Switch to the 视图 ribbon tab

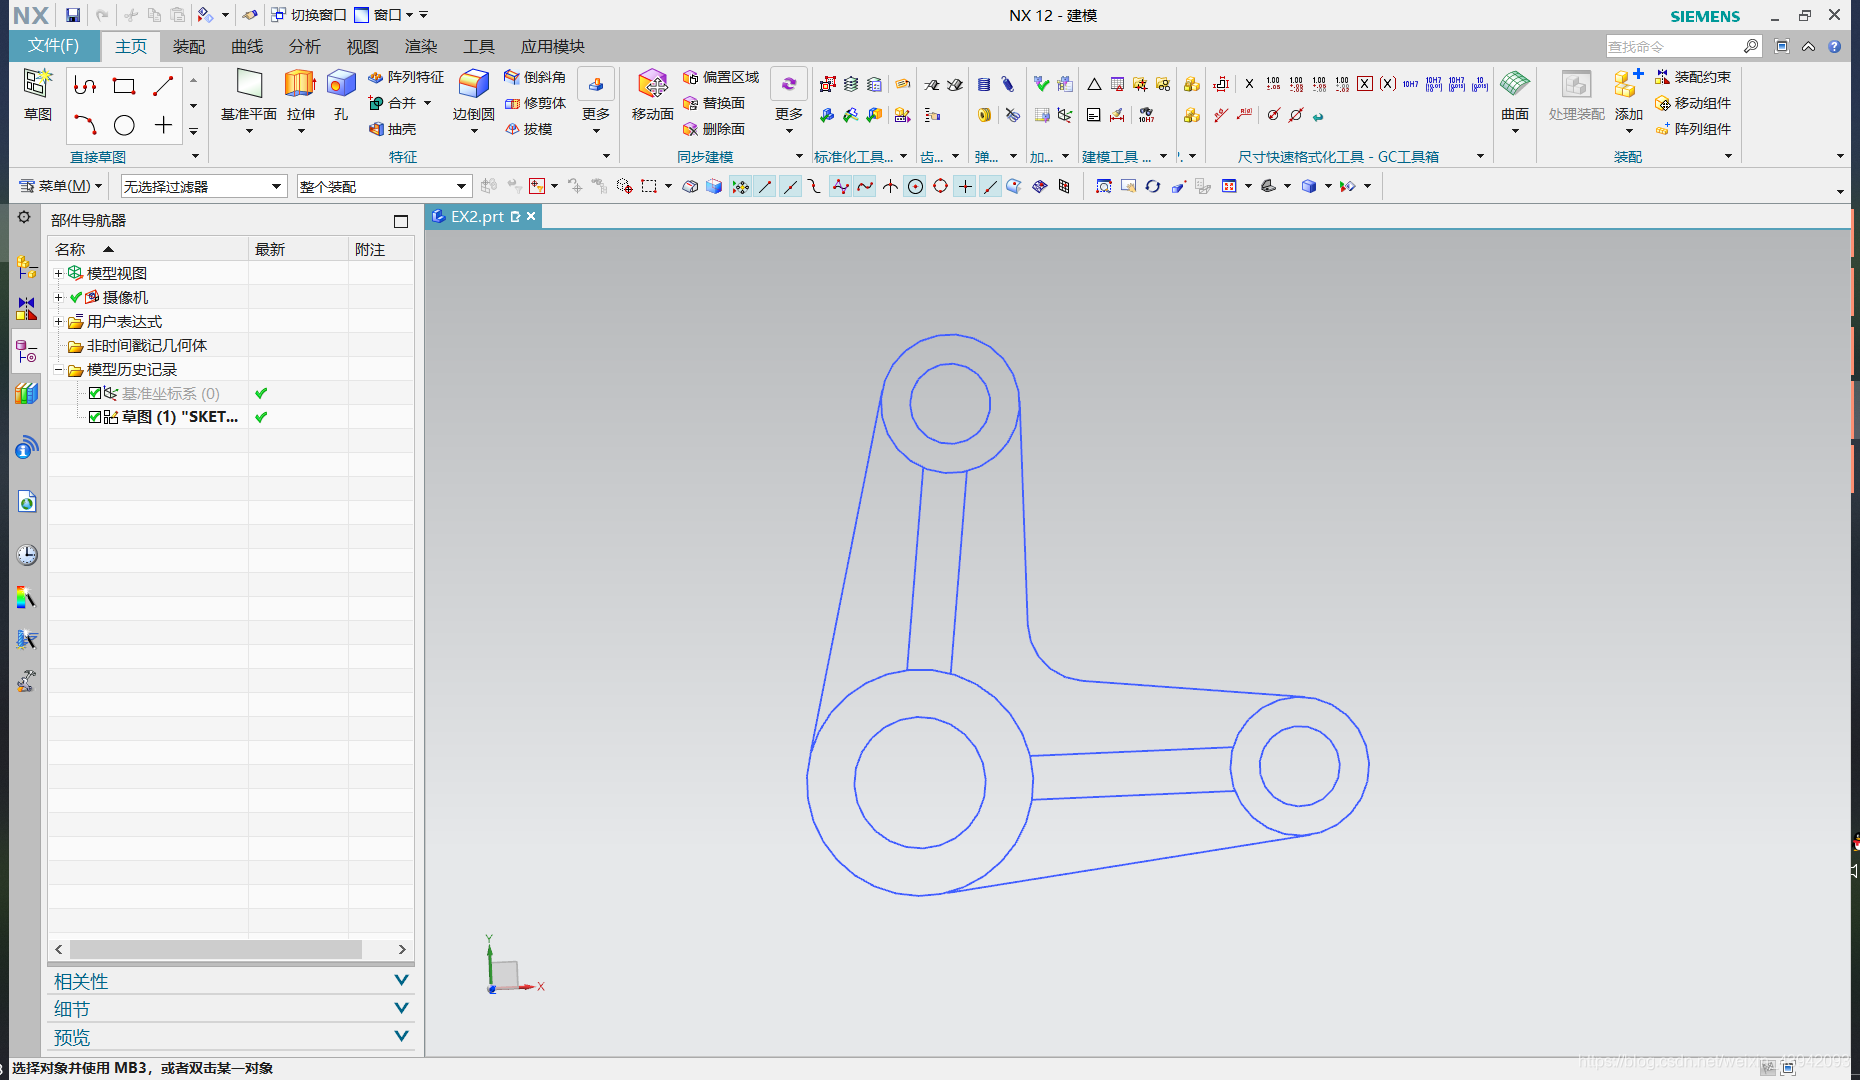[x=362, y=46]
